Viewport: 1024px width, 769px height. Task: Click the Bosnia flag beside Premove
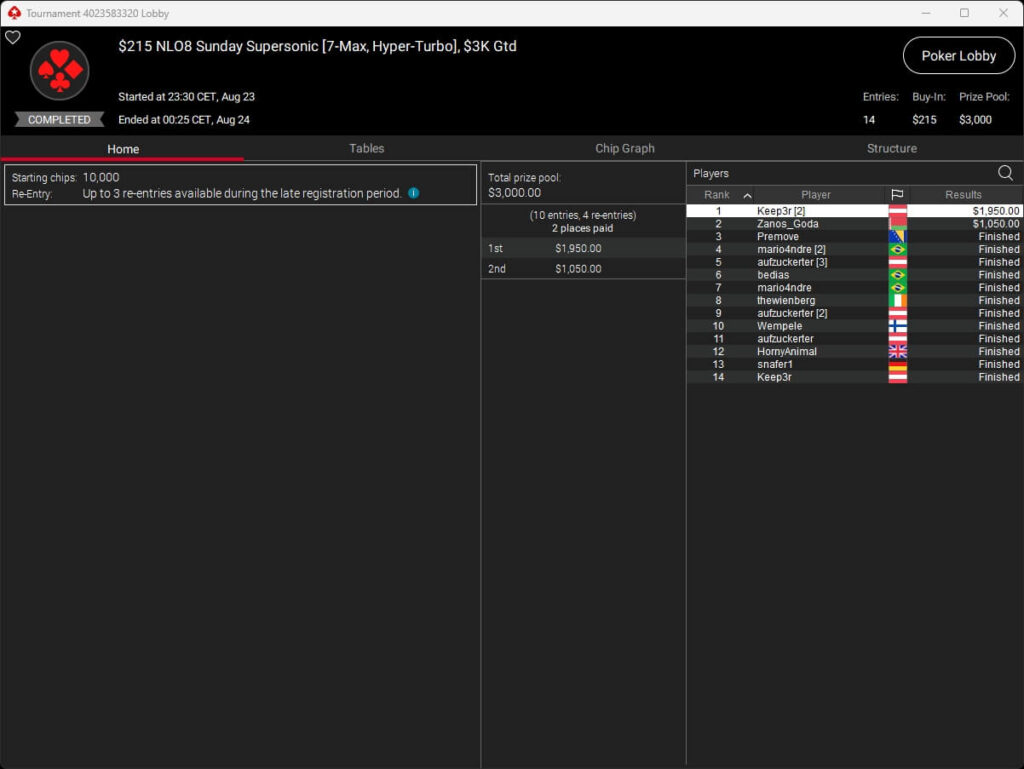pyautogui.click(x=897, y=236)
